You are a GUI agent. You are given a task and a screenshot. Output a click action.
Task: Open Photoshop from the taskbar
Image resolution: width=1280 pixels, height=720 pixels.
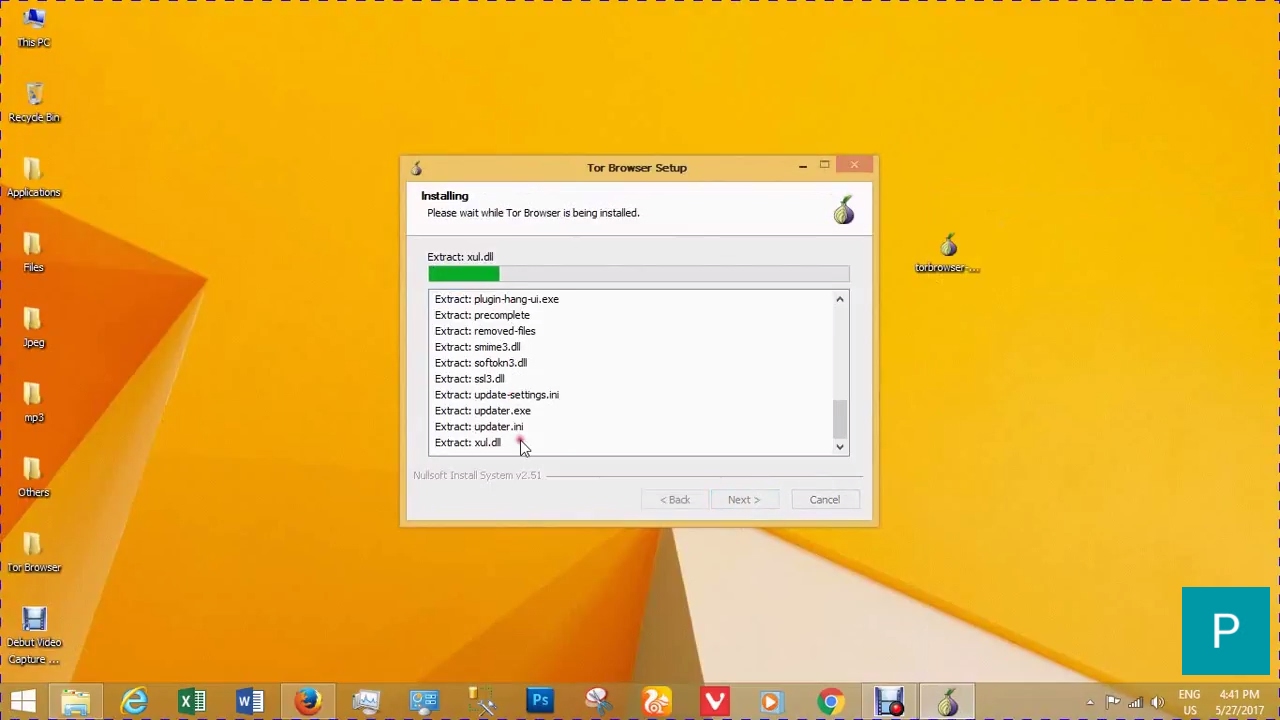[x=540, y=702]
